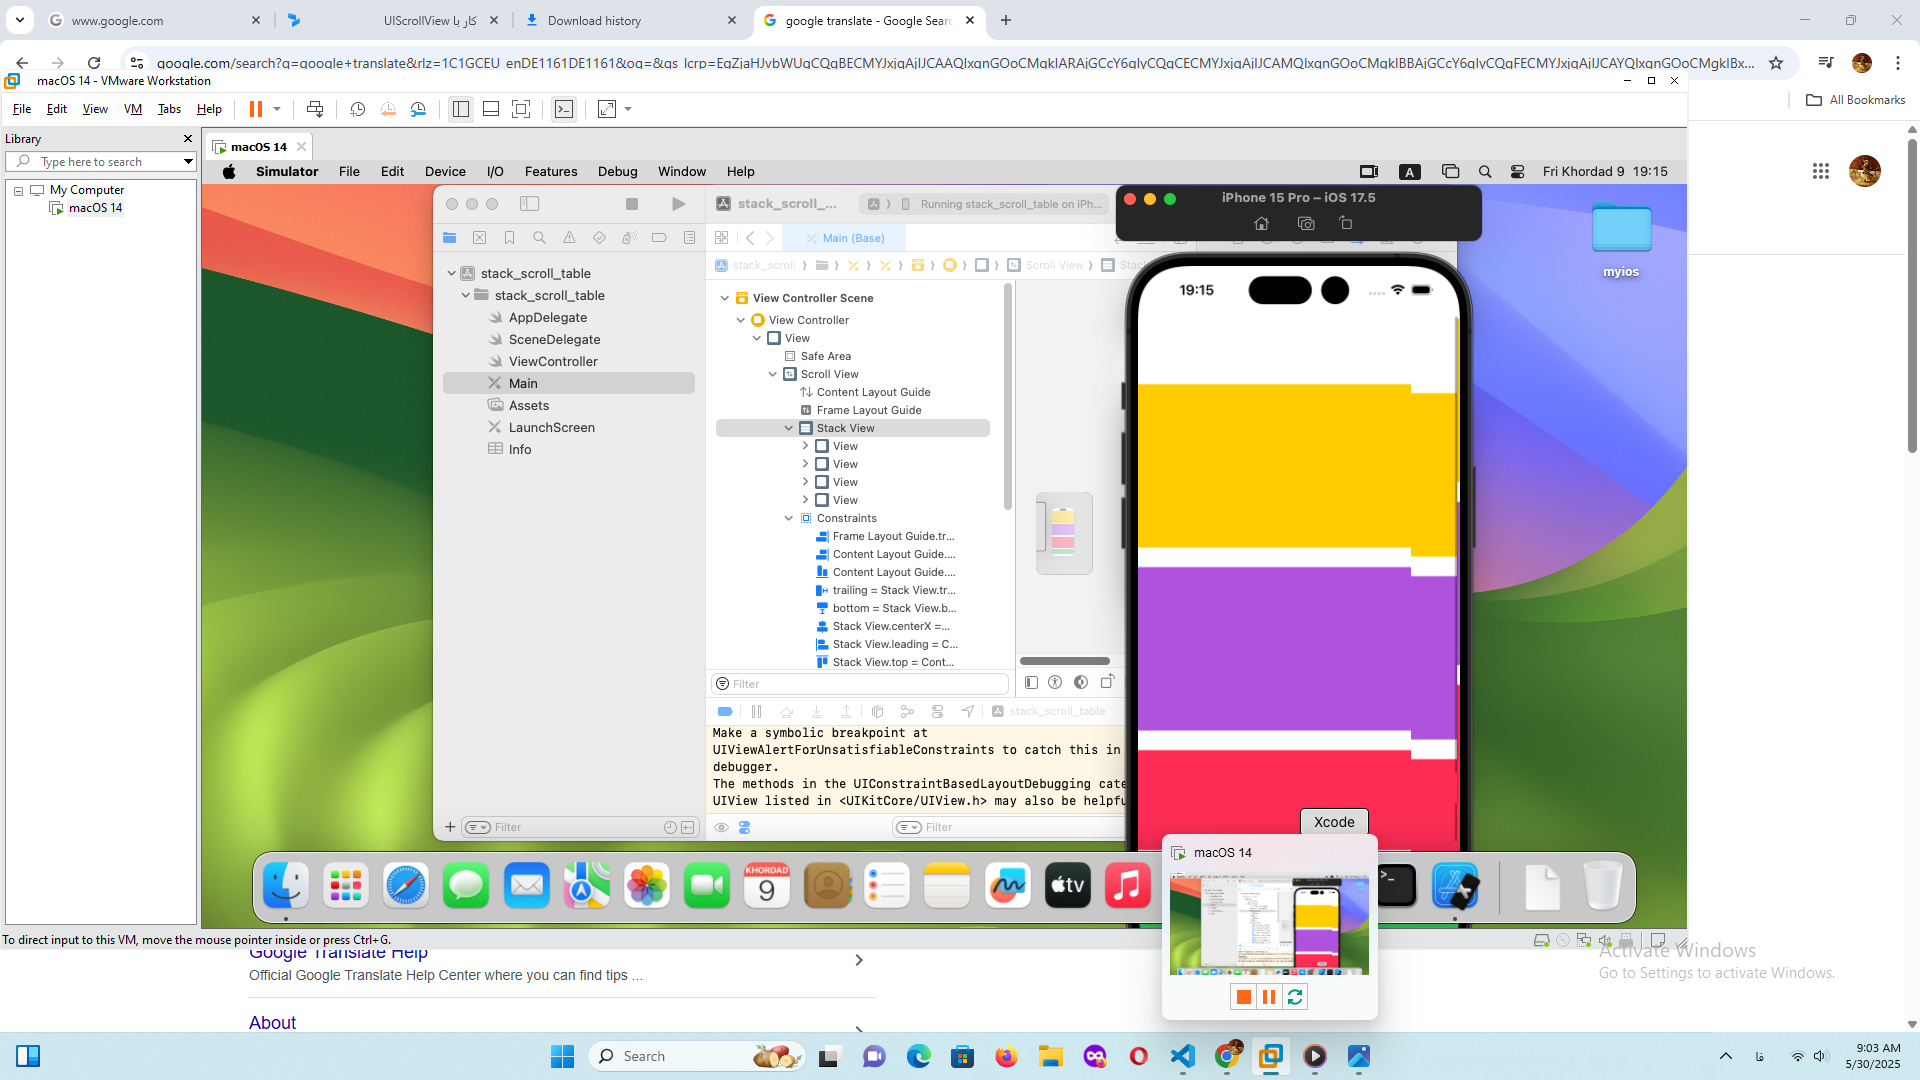The height and width of the screenshot is (1080, 1920).
Task: Open Debug Memory Graph
Action: pyautogui.click(x=907, y=711)
